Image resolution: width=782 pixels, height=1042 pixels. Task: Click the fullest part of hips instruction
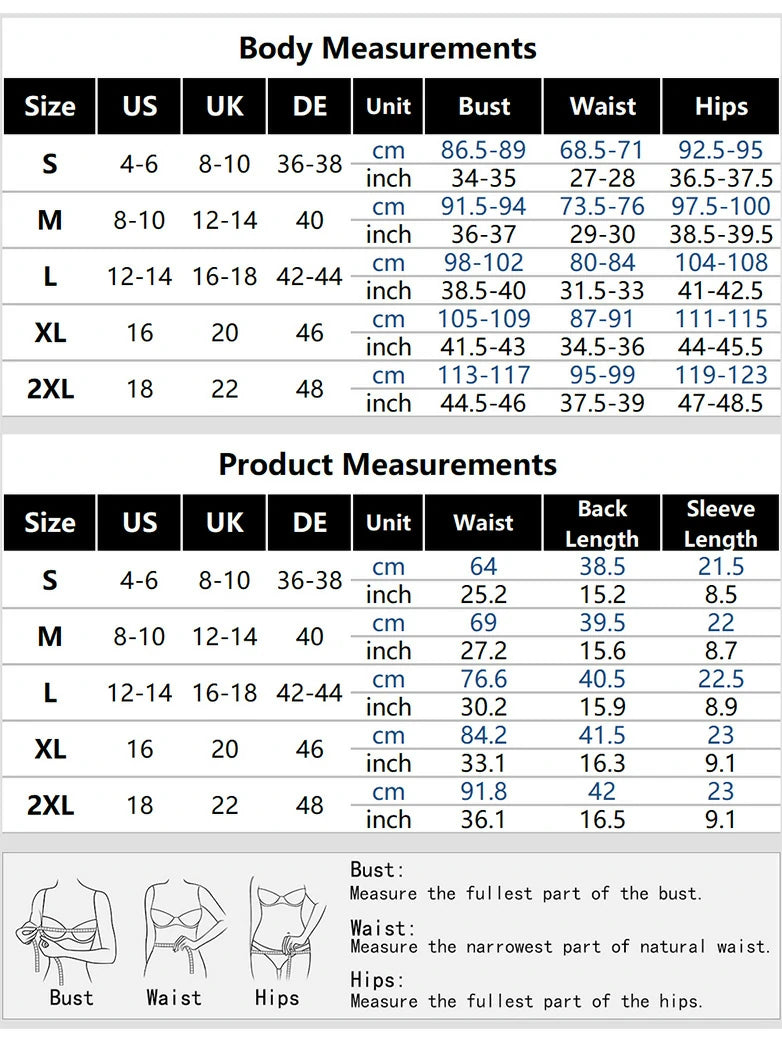pyautogui.click(x=526, y=1001)
